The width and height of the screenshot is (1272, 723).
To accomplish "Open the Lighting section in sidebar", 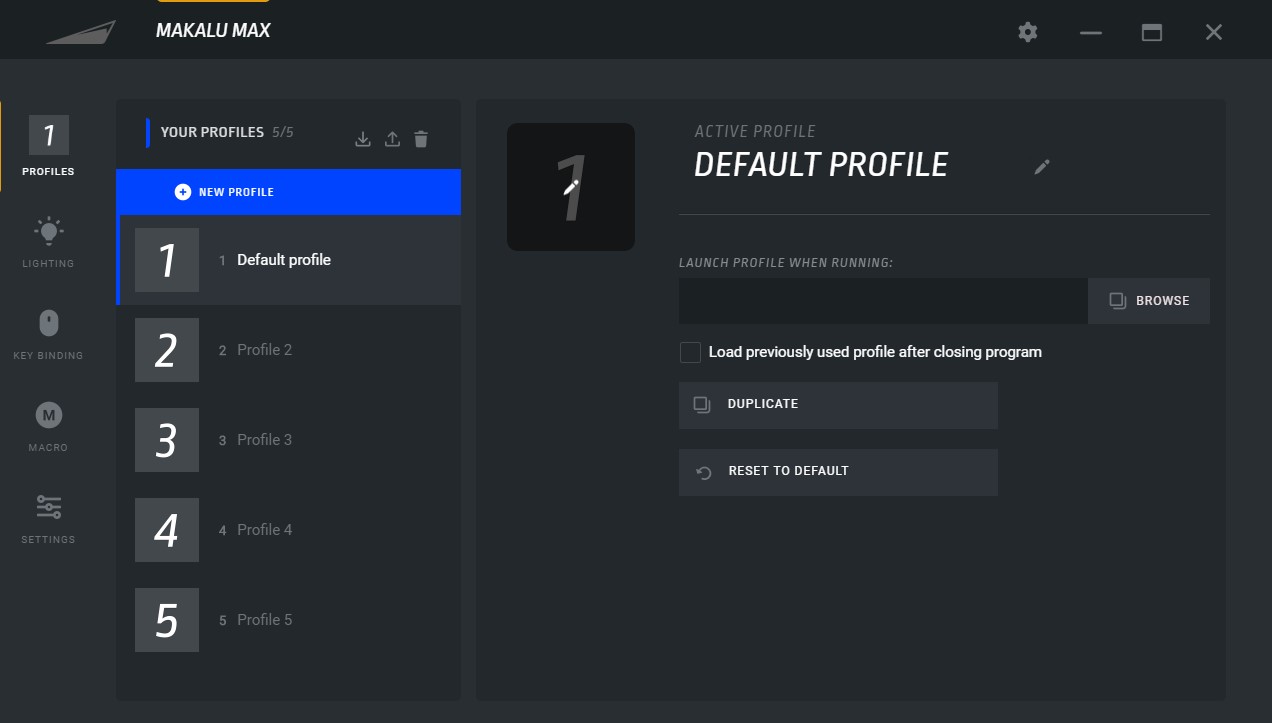I will [48, 241].
